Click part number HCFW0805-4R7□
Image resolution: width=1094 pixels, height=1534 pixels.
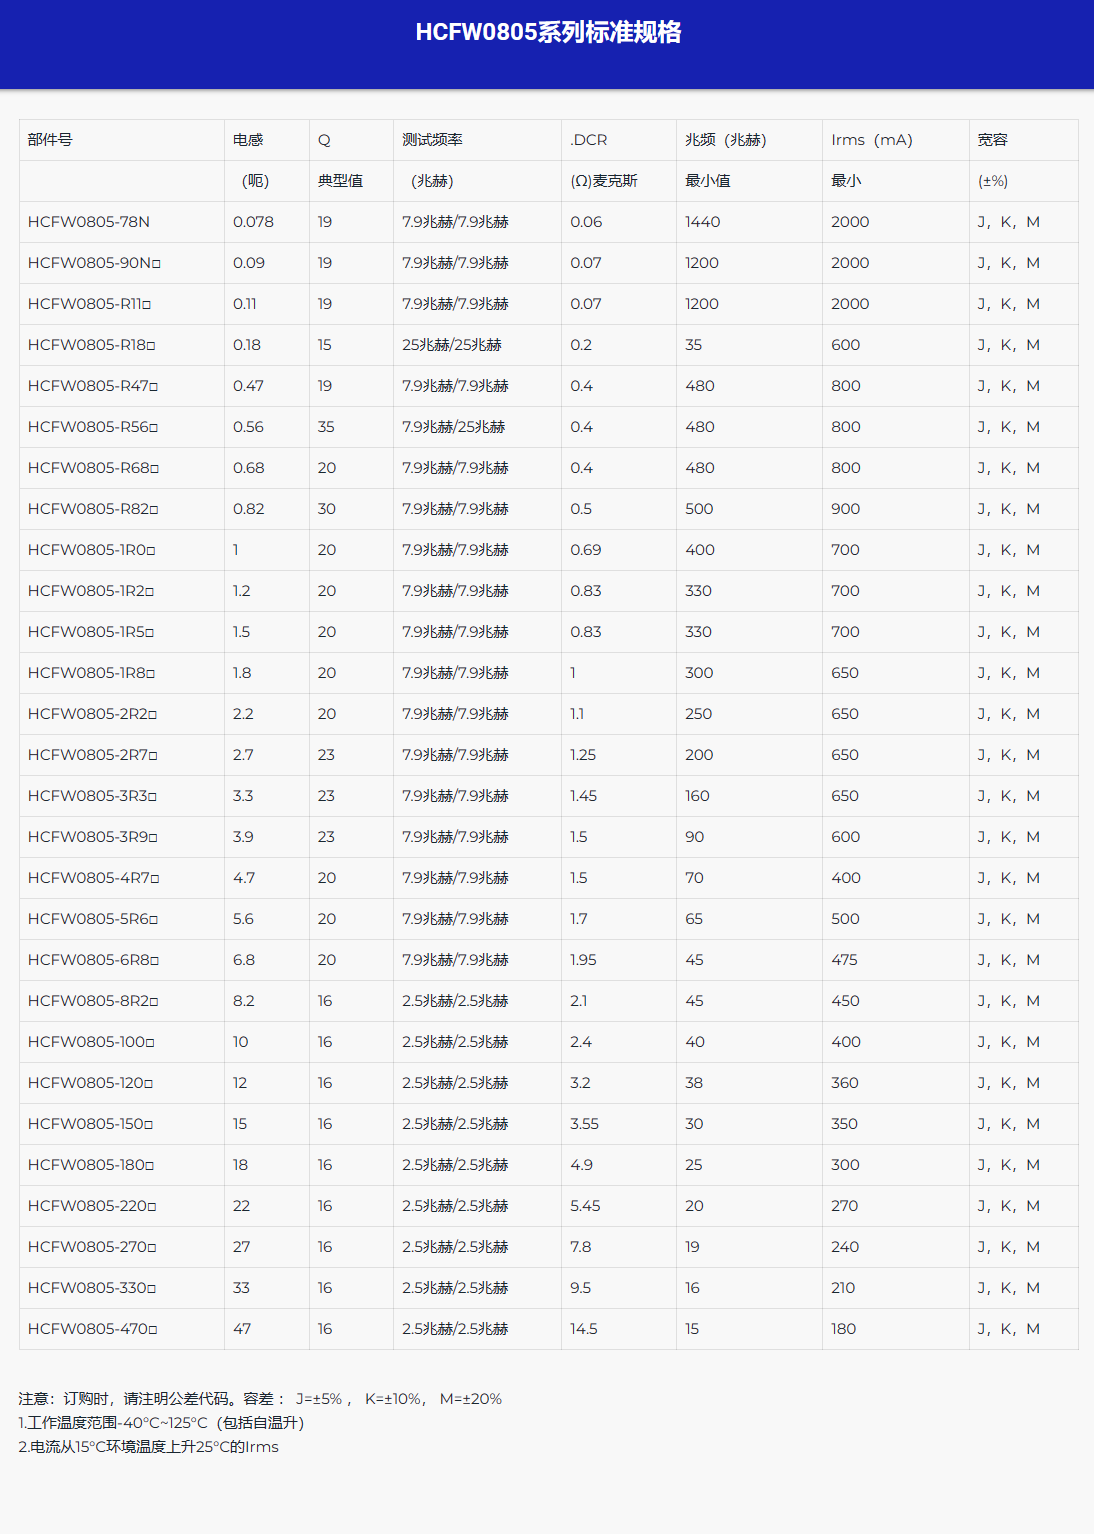[x=94, y=878]
